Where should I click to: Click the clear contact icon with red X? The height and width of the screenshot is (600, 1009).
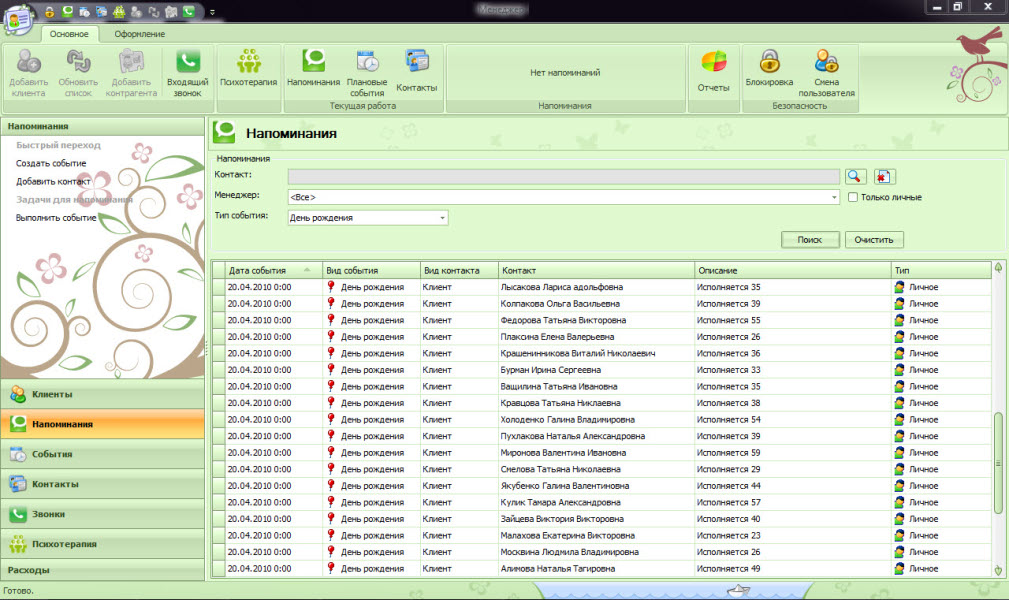(x=884, y=176)
